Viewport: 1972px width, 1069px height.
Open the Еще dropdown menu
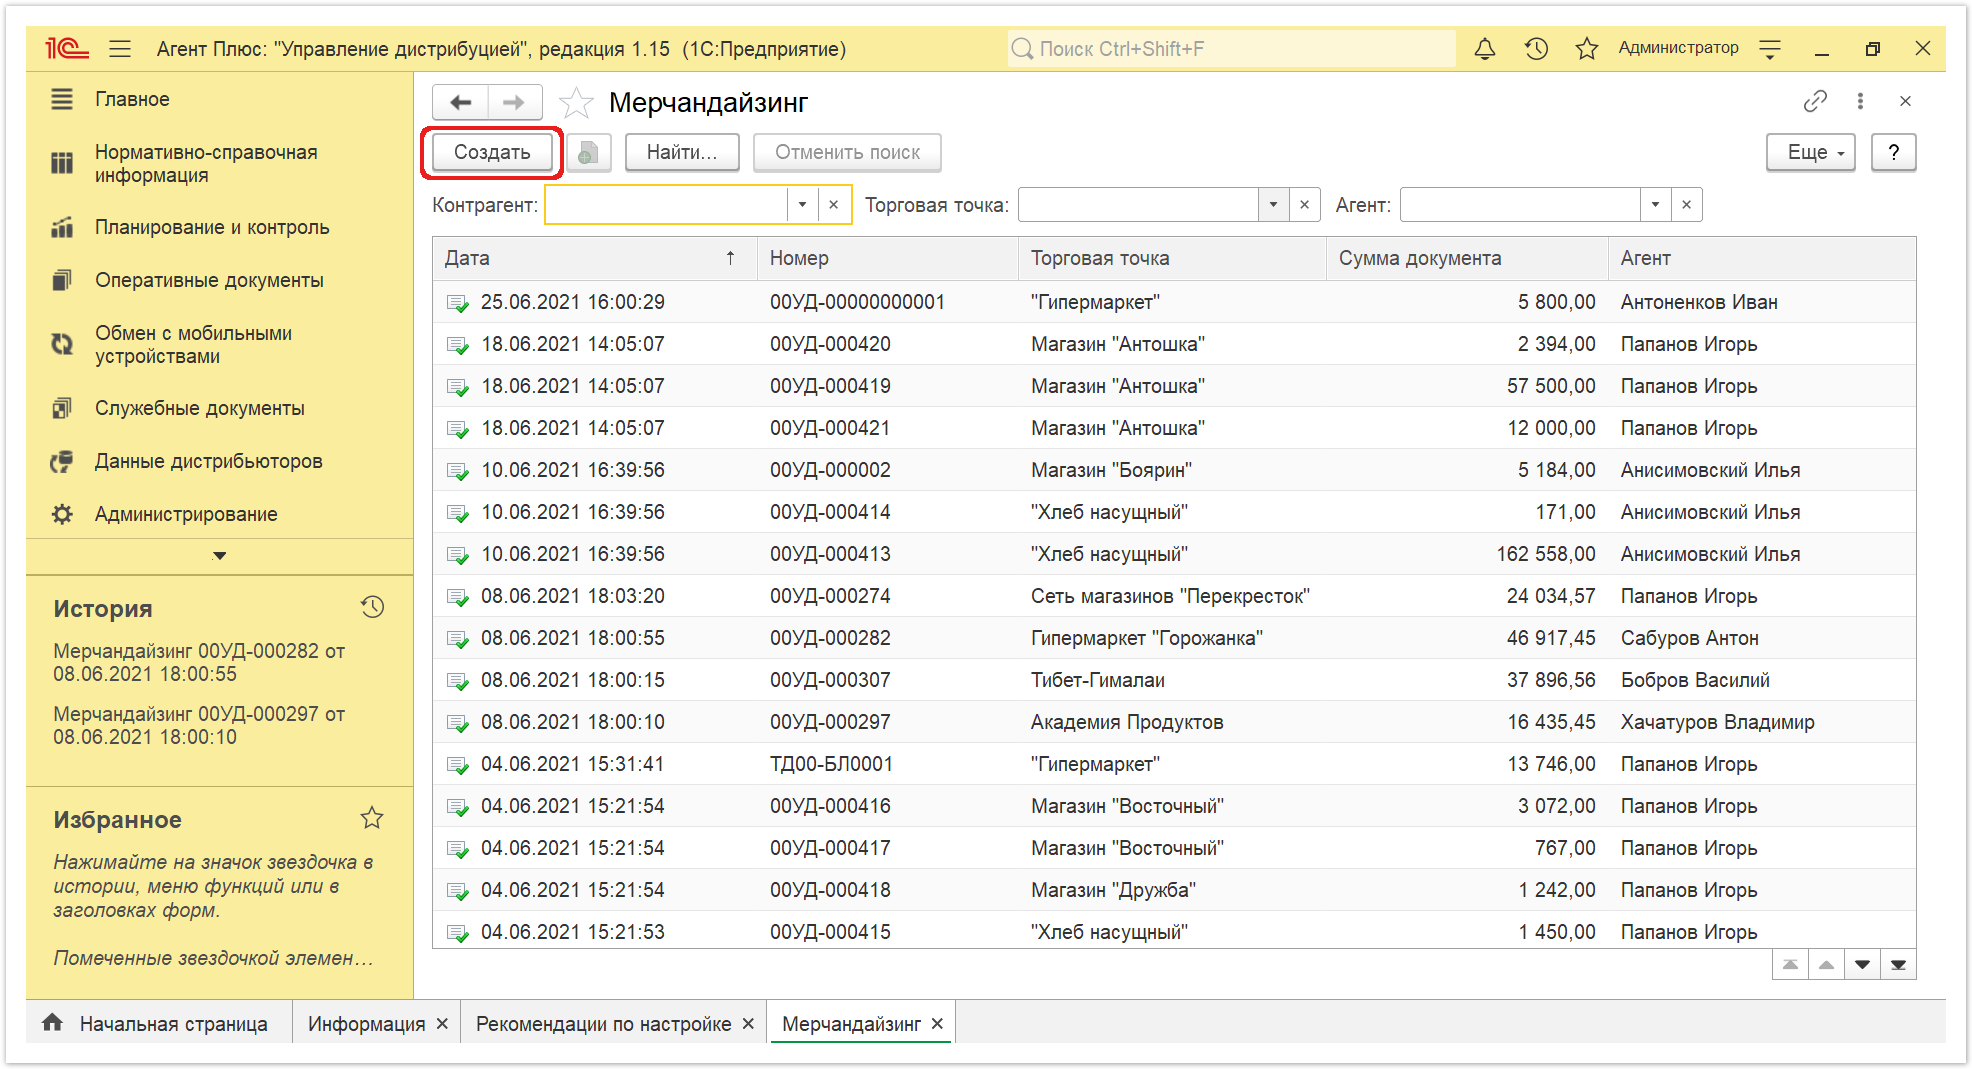(x=1811, y=153)
